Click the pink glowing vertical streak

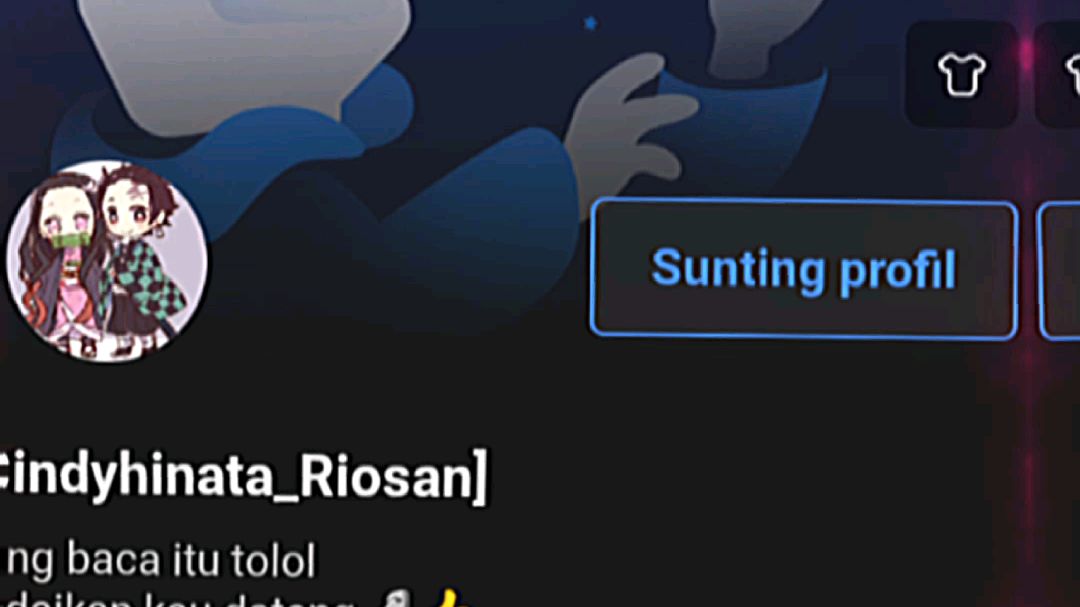click(1028, 303)
